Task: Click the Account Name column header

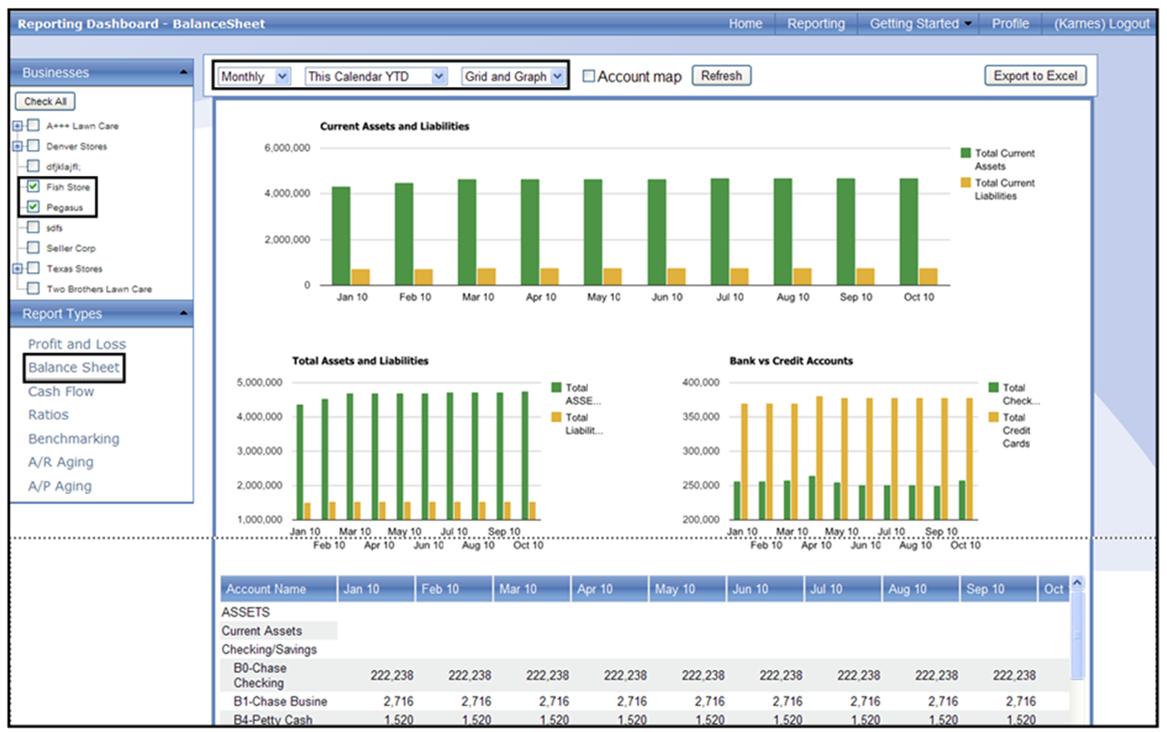Action: coord(266,589)
